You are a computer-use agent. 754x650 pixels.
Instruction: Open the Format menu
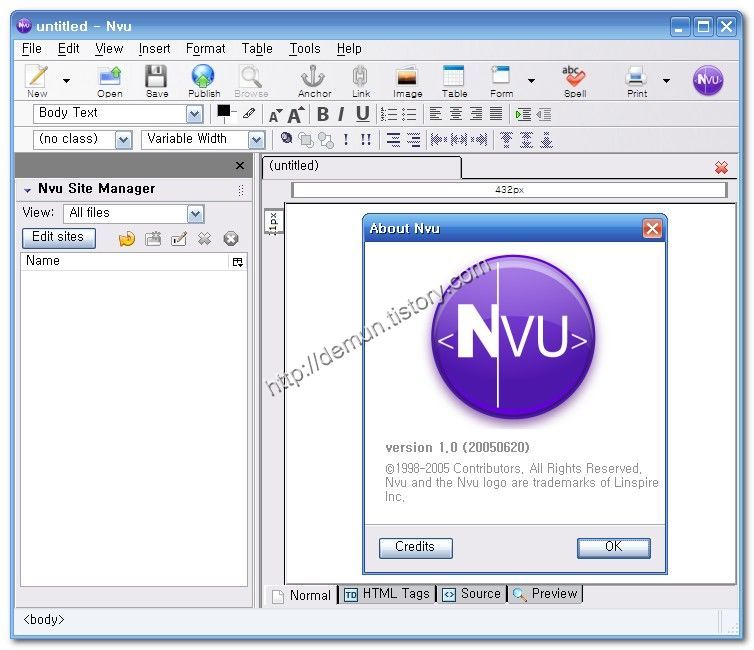pyautogui.click(x=205, y=49)
